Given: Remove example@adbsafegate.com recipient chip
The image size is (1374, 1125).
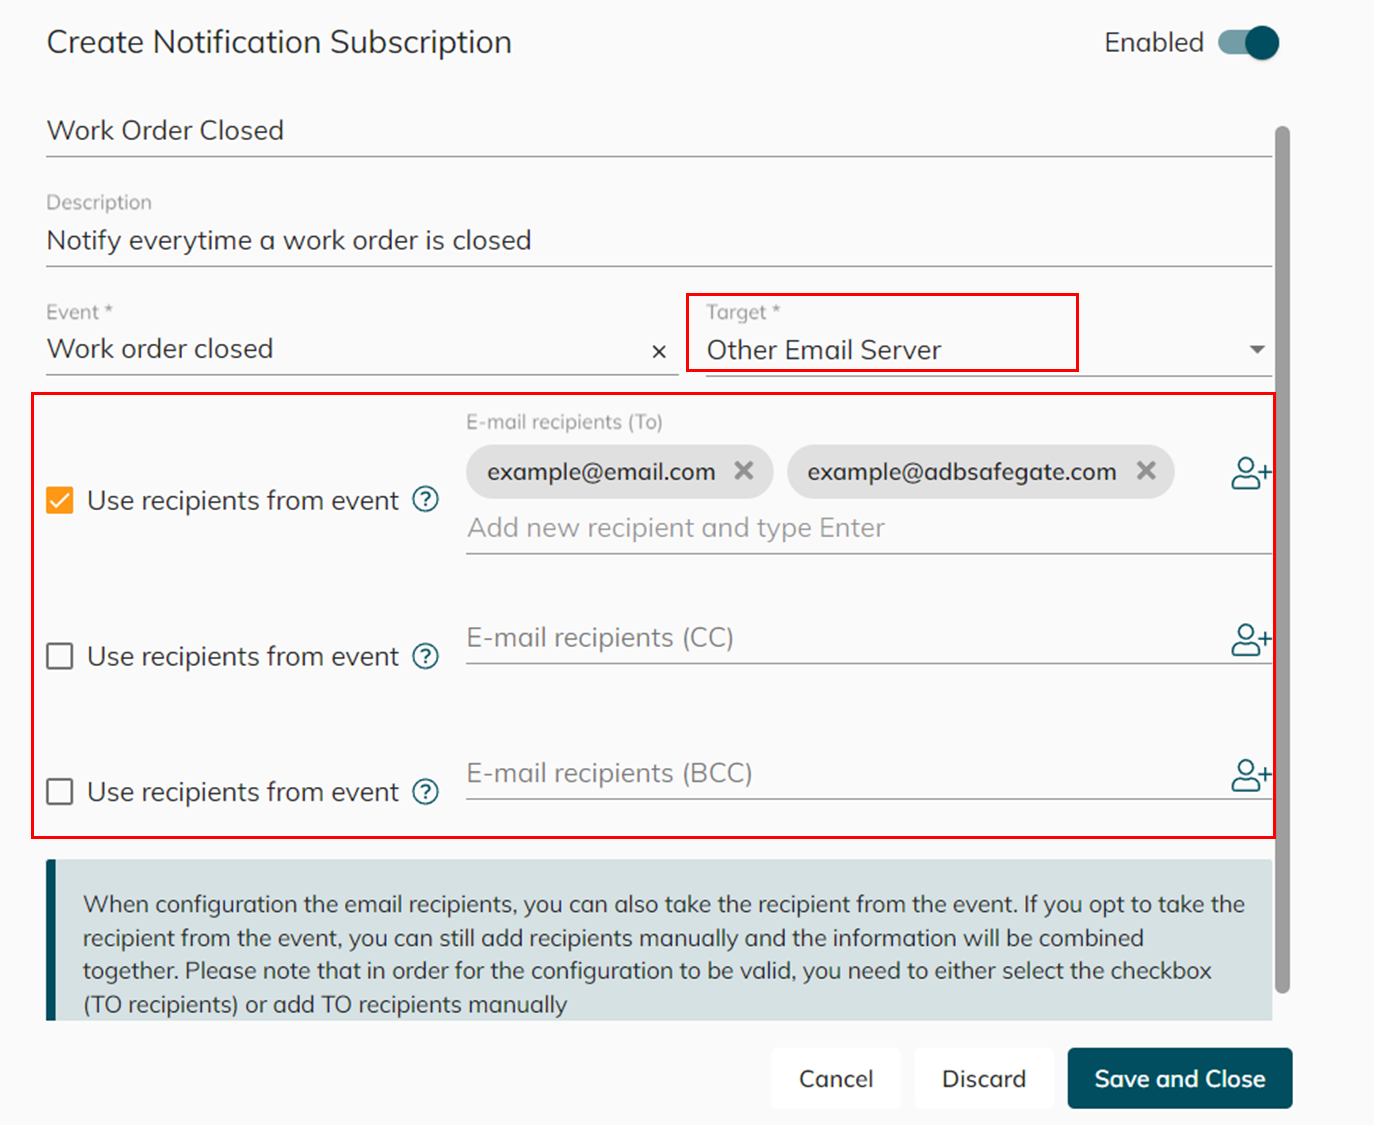Looking at the screenshot, I should click(1146, 471).
